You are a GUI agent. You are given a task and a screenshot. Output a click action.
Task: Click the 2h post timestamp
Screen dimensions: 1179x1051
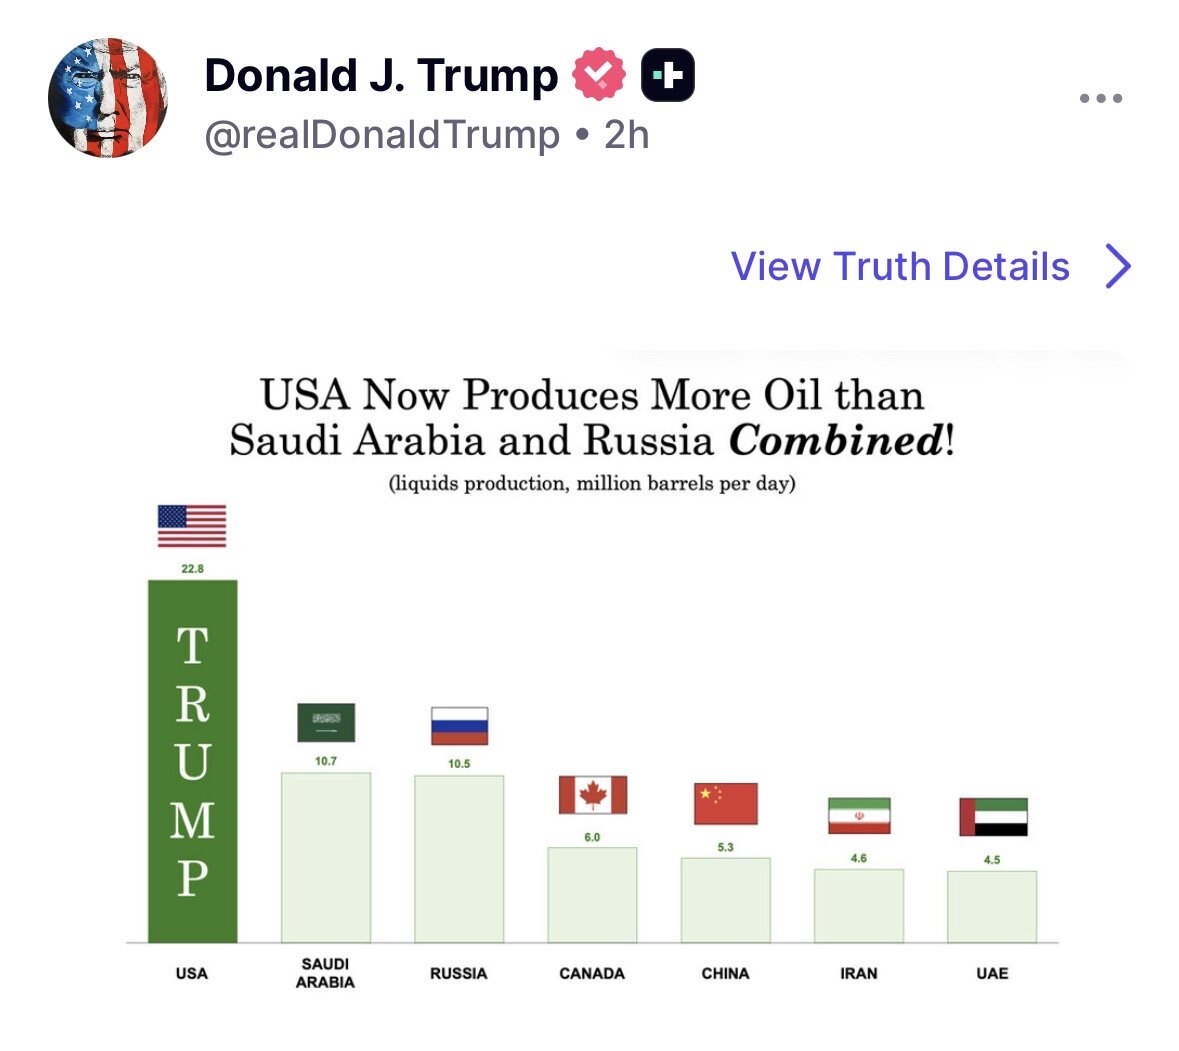point(627,135)
